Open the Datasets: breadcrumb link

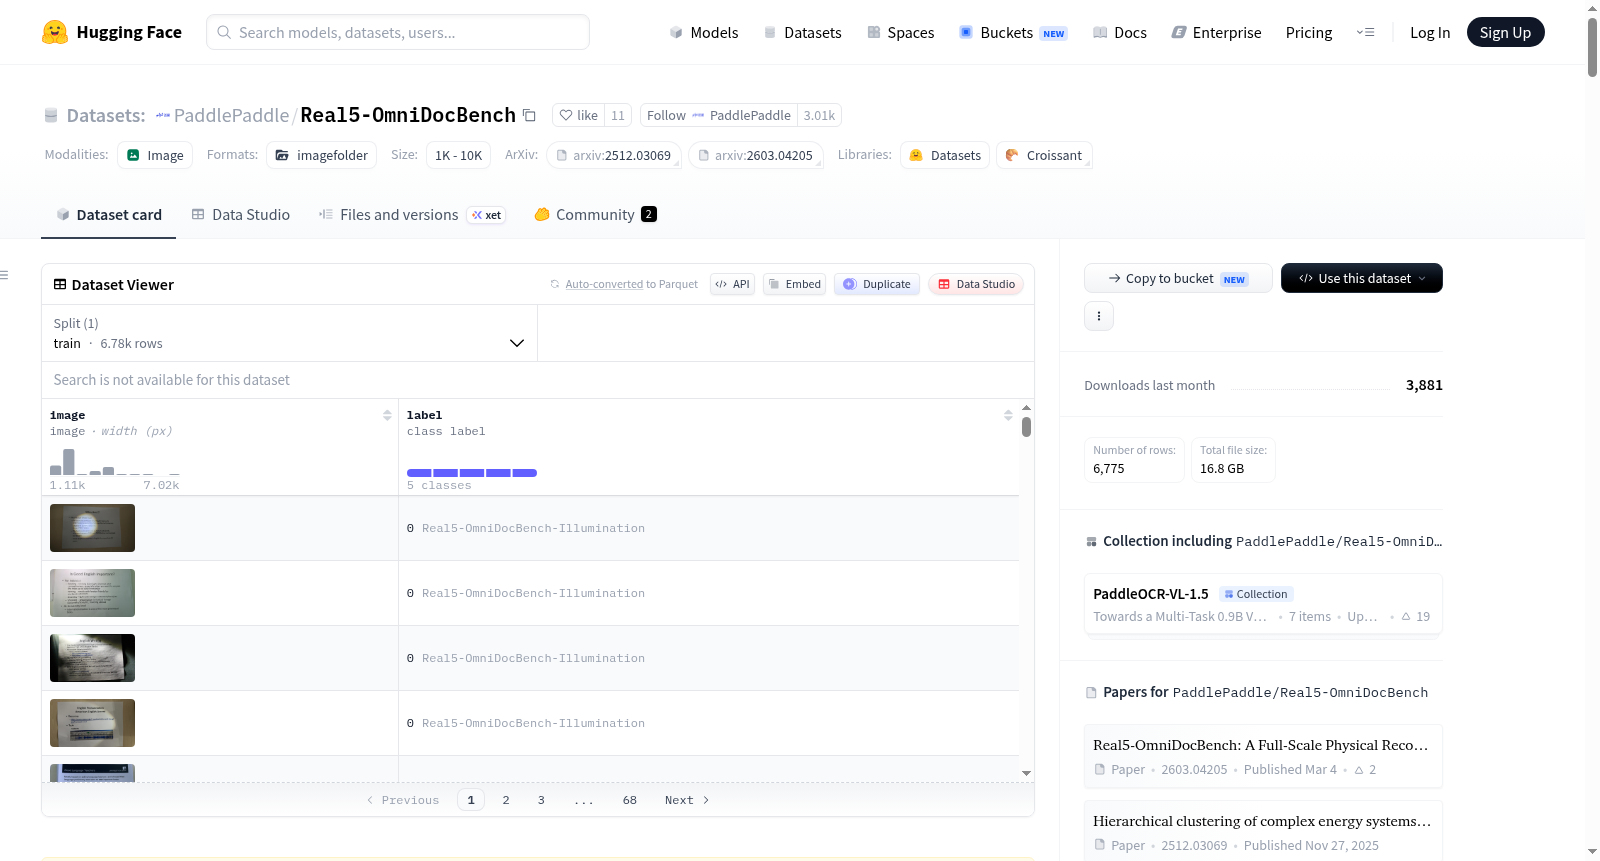click(x=105, y=115)
